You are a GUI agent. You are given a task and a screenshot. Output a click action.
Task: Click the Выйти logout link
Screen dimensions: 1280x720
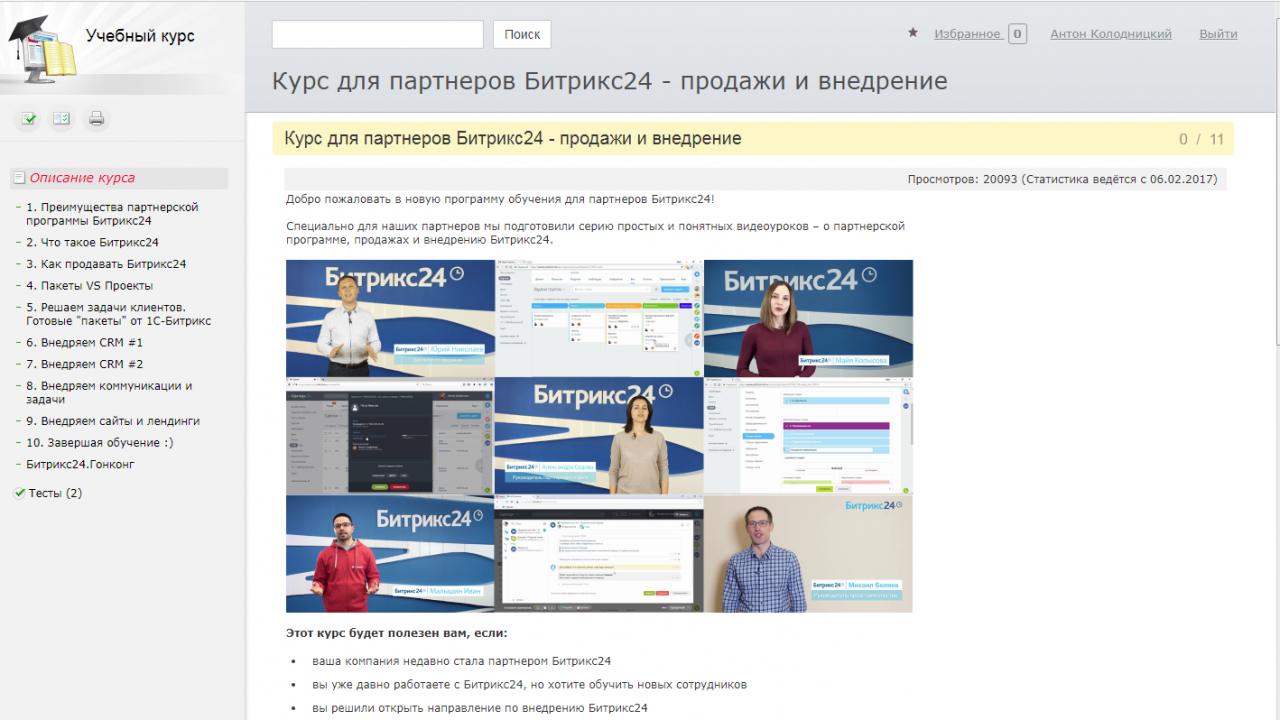tap(1218, 34)
